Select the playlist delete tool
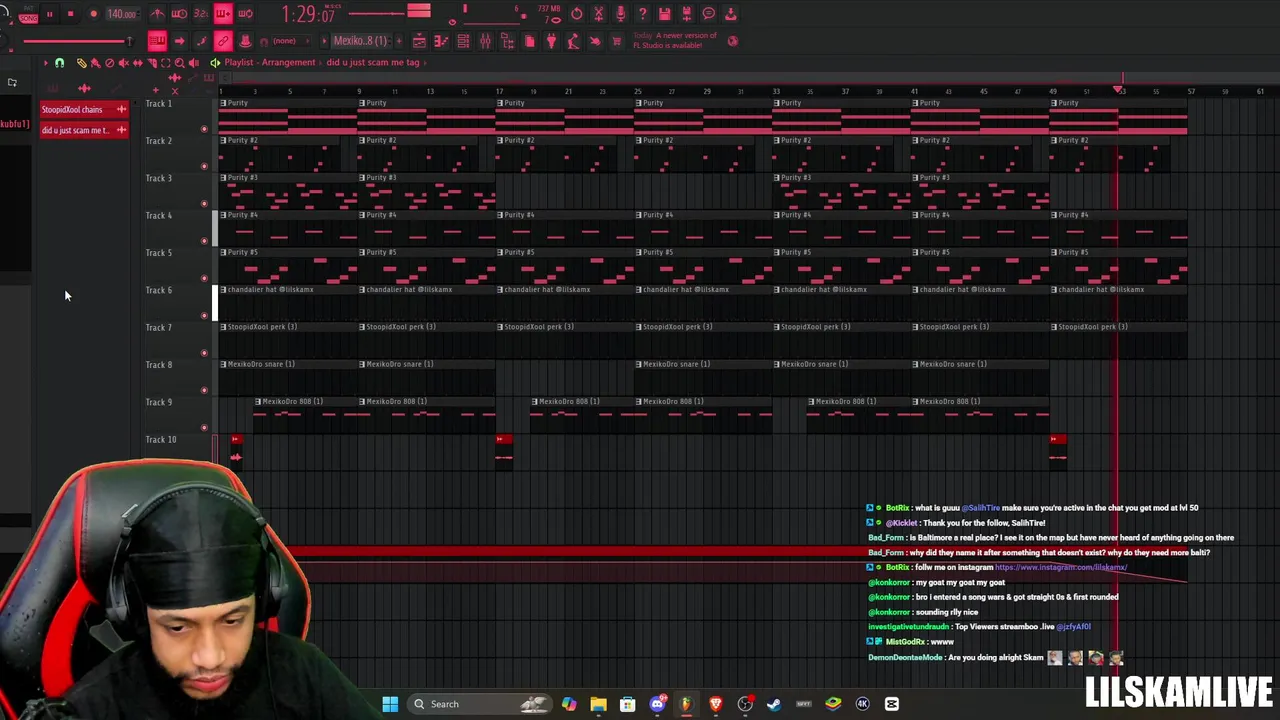The width and height of the screenshot is (1280, 720). click(x=110, y=63)
